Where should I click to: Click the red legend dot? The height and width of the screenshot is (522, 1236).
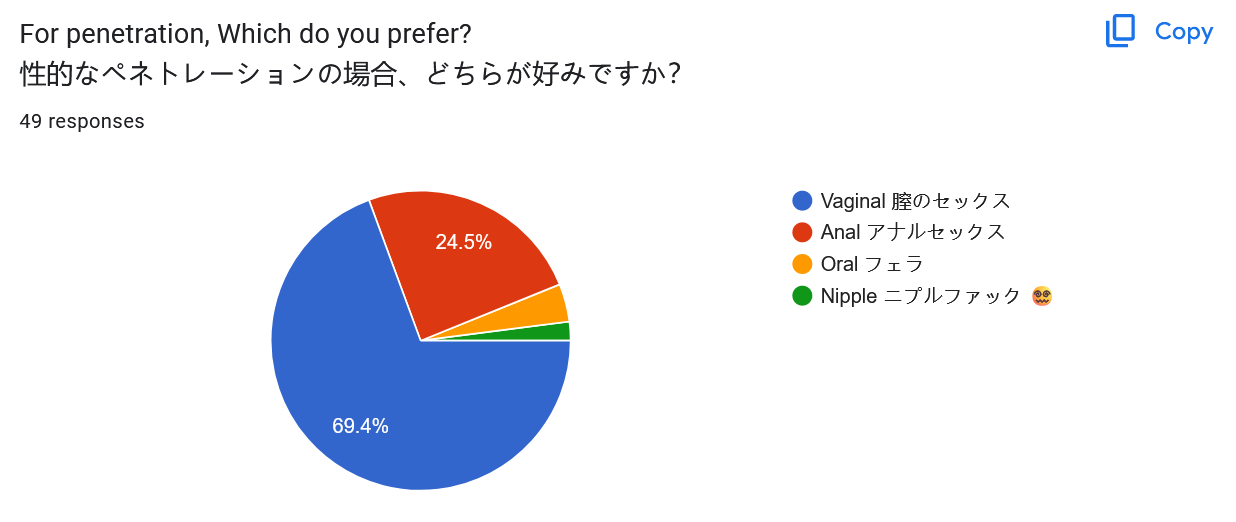(x=802, y=233)
